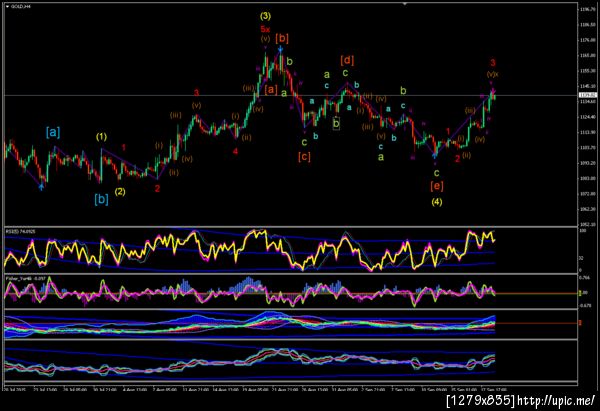This screenshot has height=411, width=600.
Task: Select the orange [d] wave label
Action: tap(347, 60)
